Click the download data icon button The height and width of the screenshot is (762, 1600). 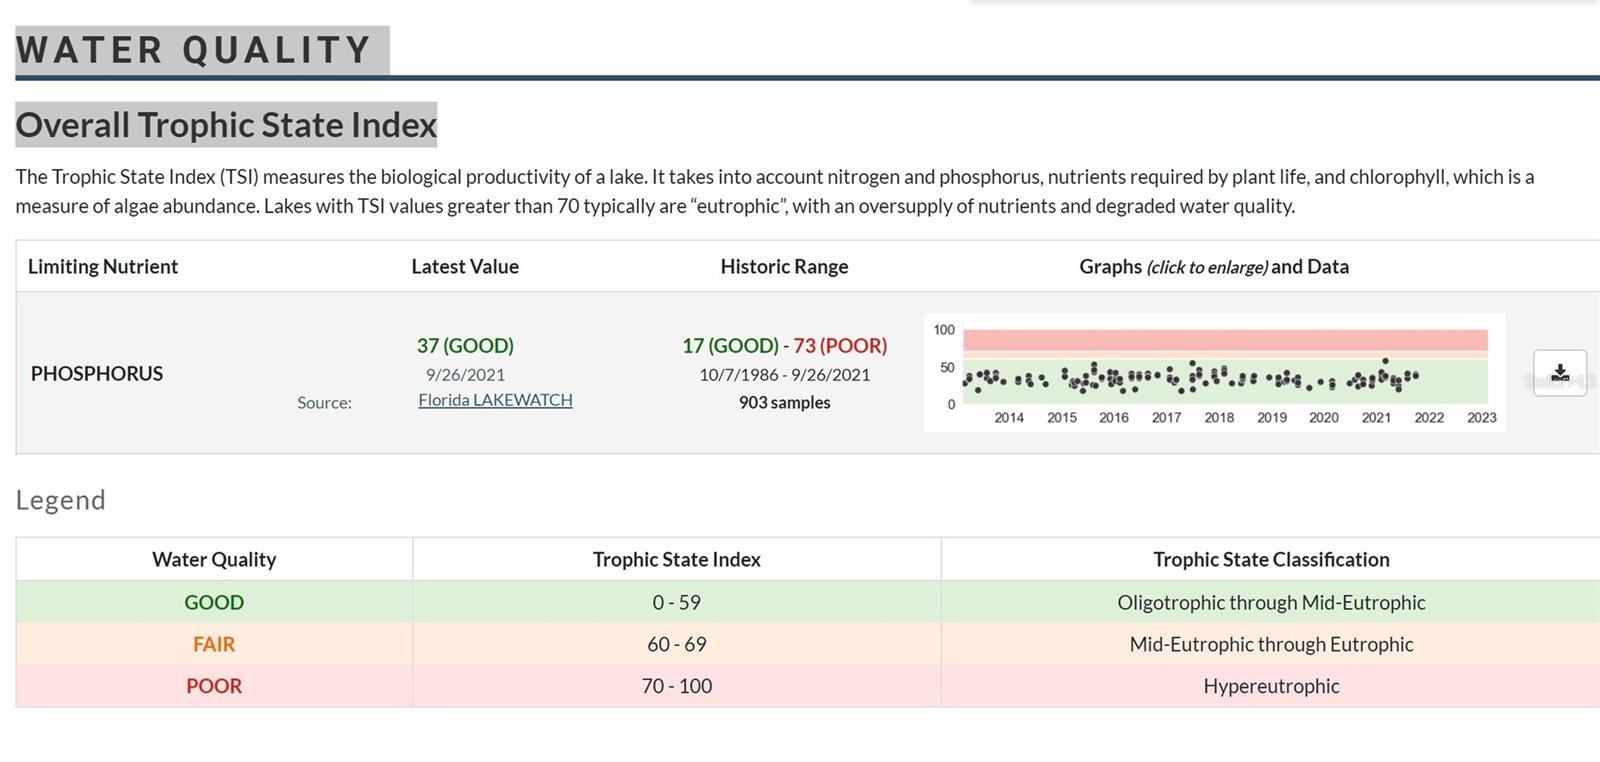pyautogui.click(x=1559, y=373)
